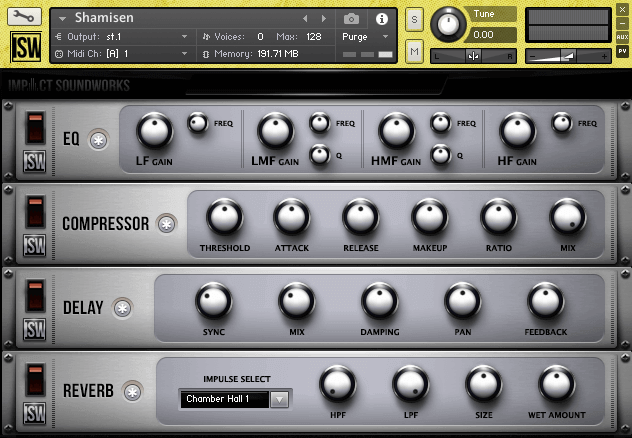Screen dimensions: 632x438
Task: Mute the instrument with M button
Action: [414, 52]
